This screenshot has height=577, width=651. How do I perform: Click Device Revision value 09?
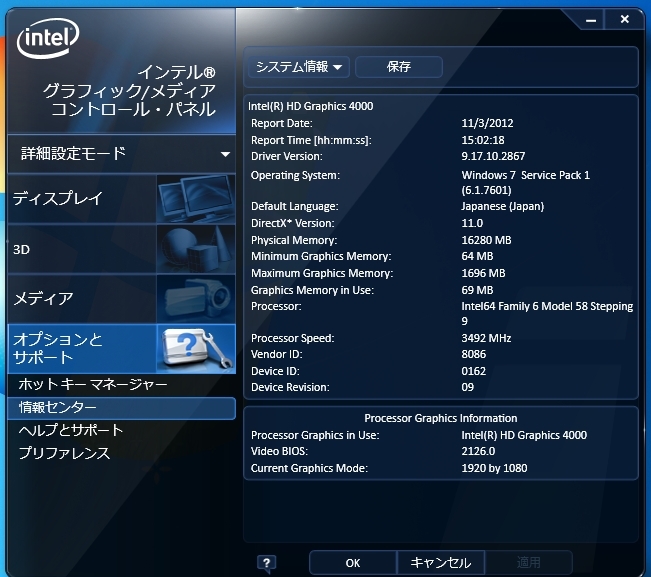467,387
